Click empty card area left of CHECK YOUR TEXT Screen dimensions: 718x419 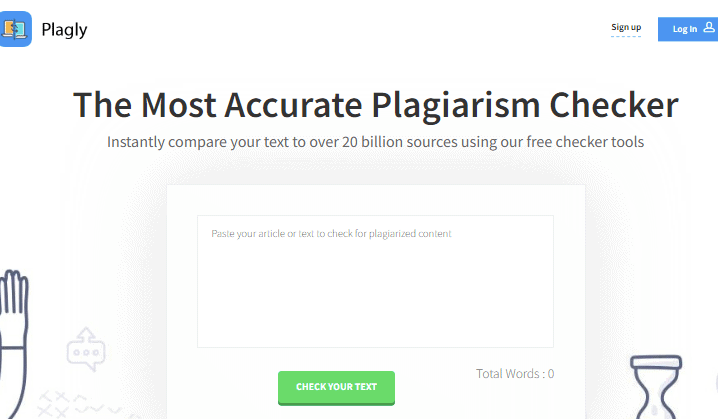click(x=223, y=387)
